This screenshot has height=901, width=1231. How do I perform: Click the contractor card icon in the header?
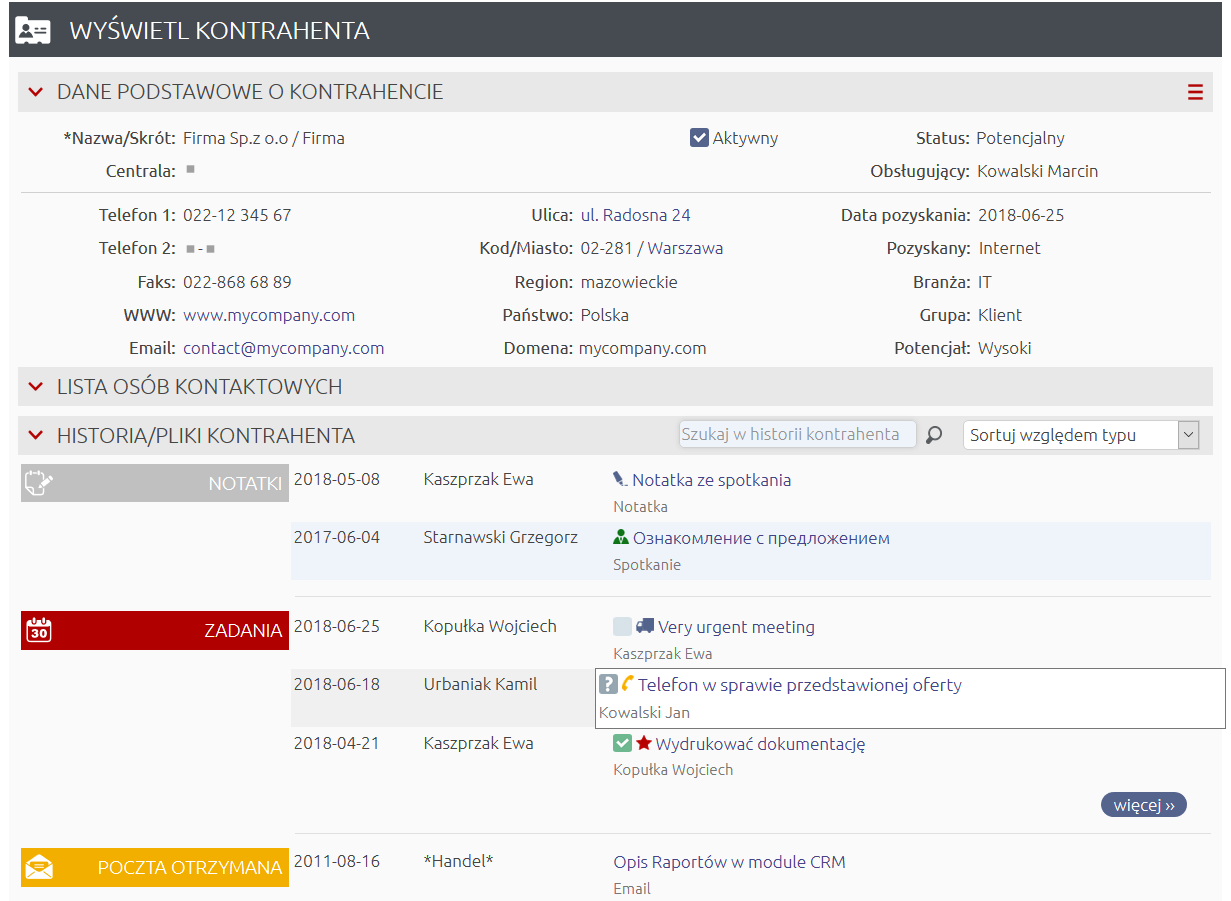[x=33, y=30]
